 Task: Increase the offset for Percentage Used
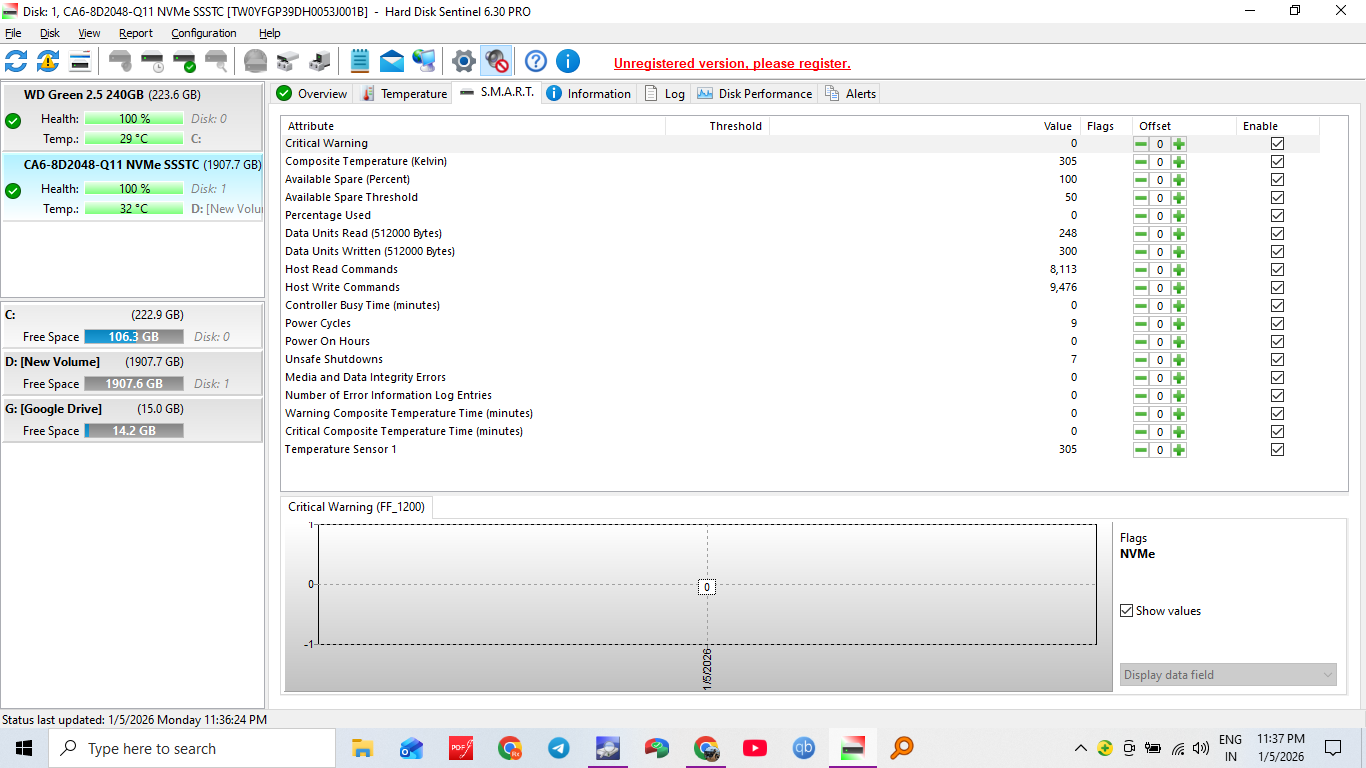pos(1179,216)
